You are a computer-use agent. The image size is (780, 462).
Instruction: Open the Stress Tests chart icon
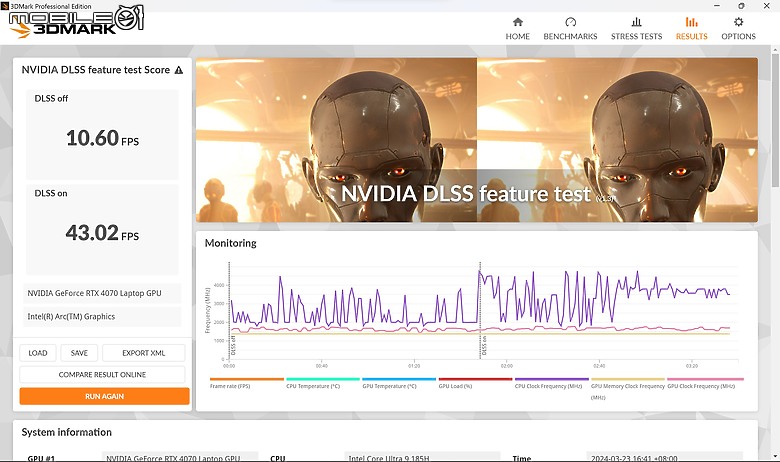[636, 22]
